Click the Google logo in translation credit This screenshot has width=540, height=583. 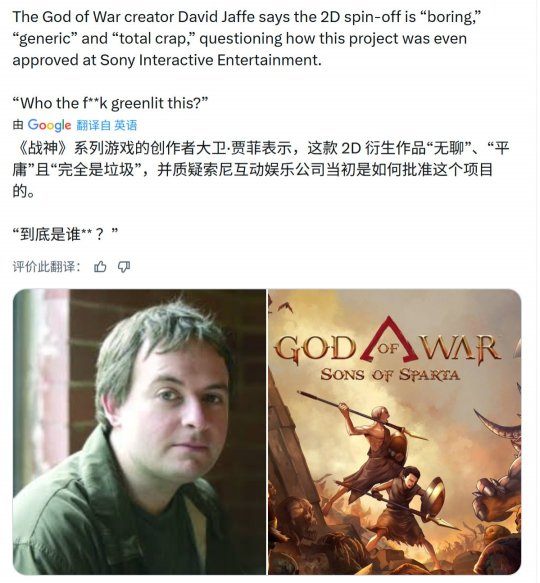[49, 125]
